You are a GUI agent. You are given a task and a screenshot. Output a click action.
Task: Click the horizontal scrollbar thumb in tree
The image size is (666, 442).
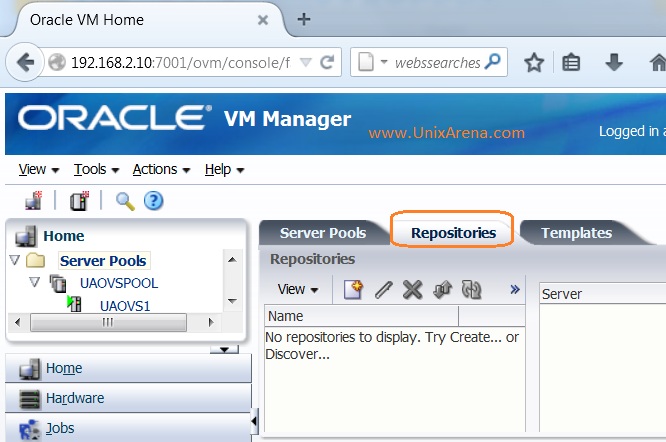coord(108,322)
